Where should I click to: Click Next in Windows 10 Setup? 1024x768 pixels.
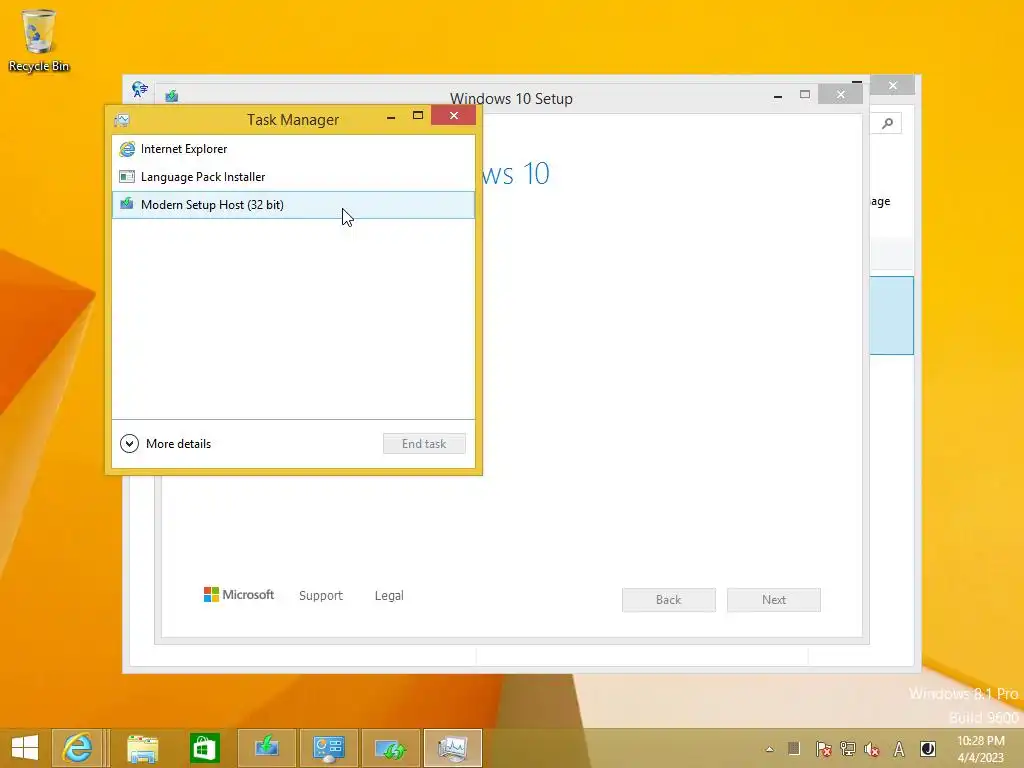click(x=774, y=600)
